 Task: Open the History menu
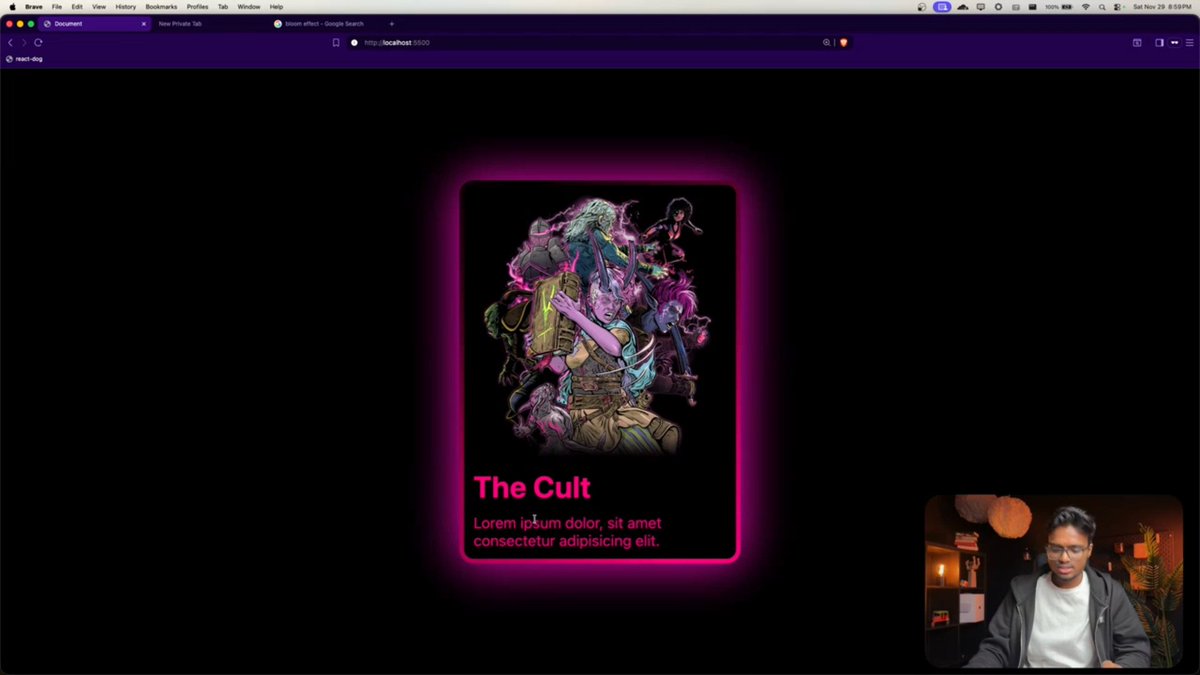[125, 6]
